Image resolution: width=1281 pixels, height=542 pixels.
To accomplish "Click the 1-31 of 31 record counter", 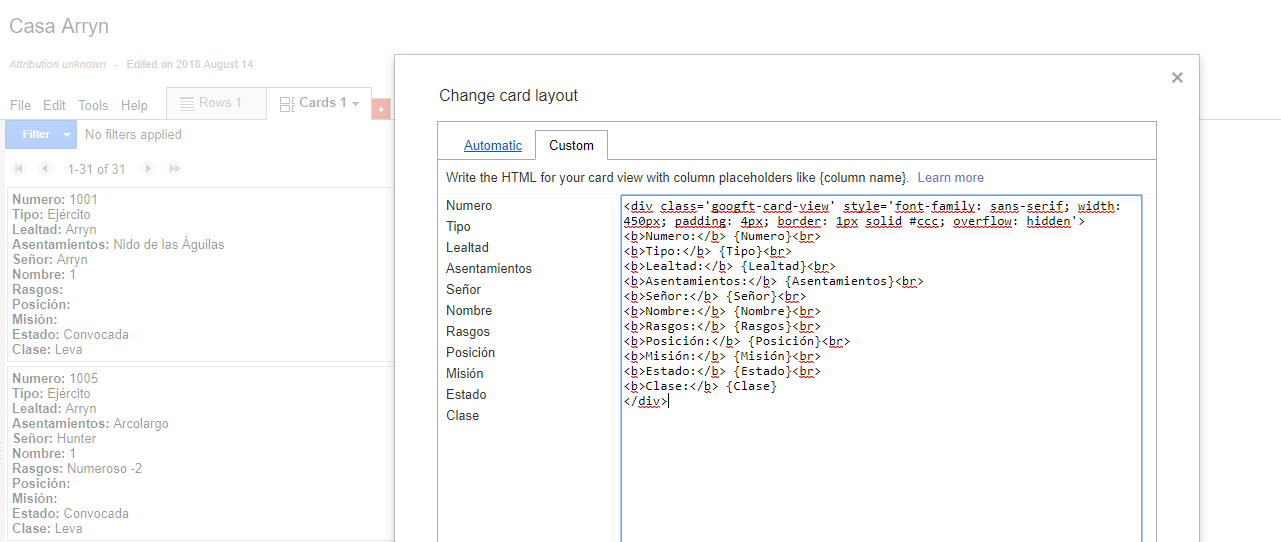I will [96, 170].
